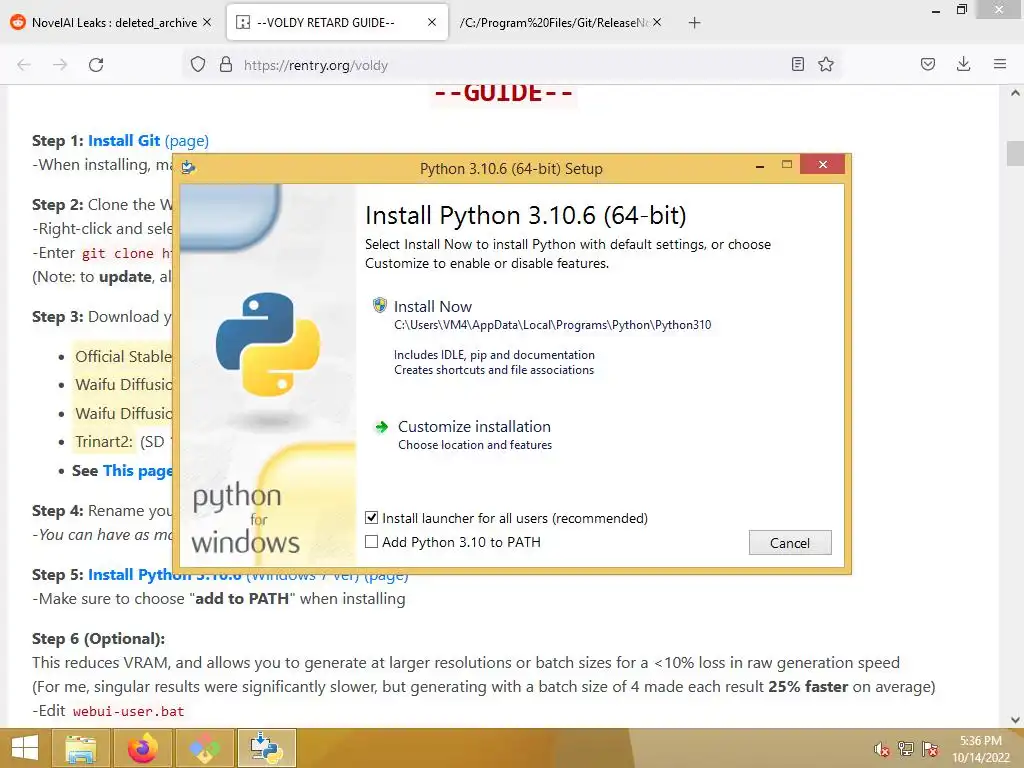Image resolution: width=1024 pixels, height=768 pixels.
Task: Go forward with the browser forward arrow
Action: pos(60,65)
